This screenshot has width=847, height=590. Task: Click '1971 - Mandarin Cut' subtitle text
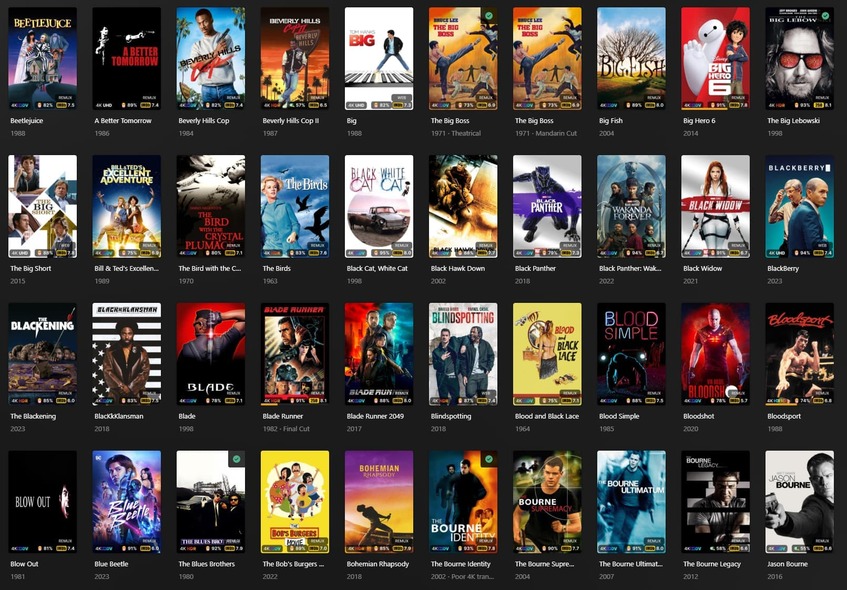click(x=546, y=133)
